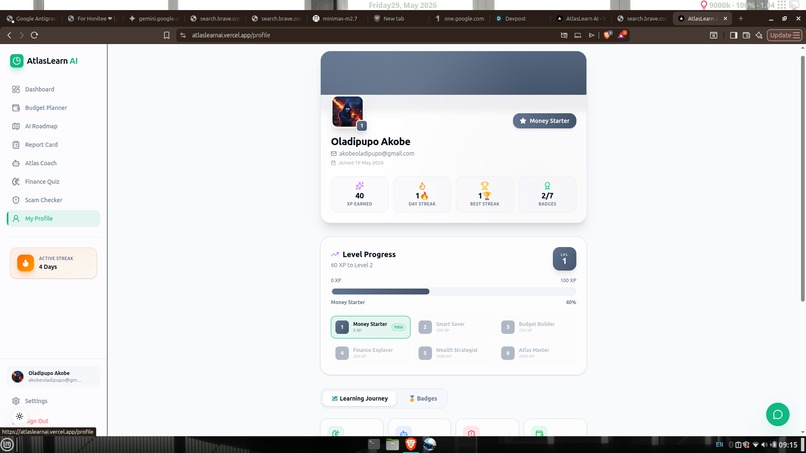
Task: Click the 2/7 Badges stat card
Action: click(x=547, y=194)
